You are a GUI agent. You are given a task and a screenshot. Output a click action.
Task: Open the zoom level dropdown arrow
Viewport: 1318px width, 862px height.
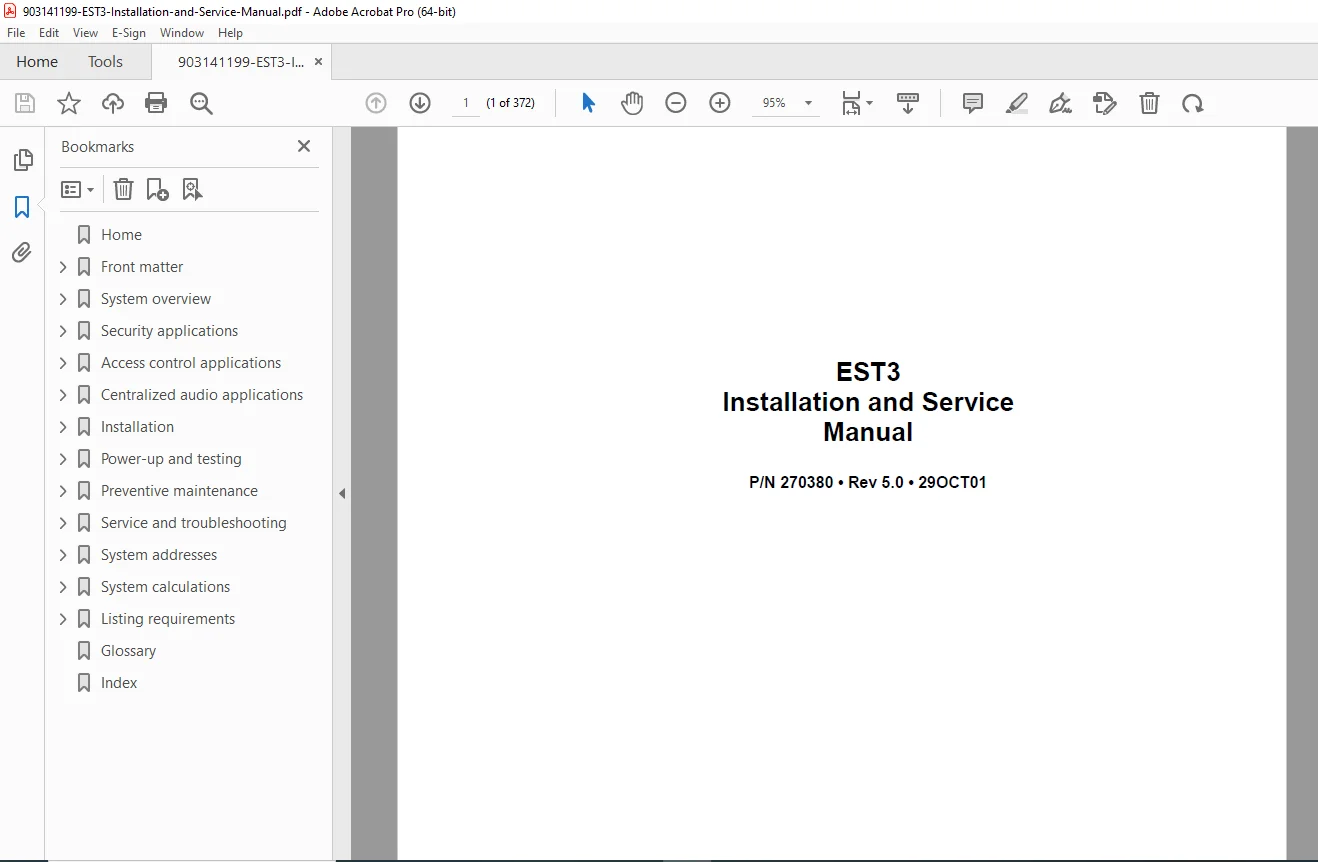coord(808,103)
